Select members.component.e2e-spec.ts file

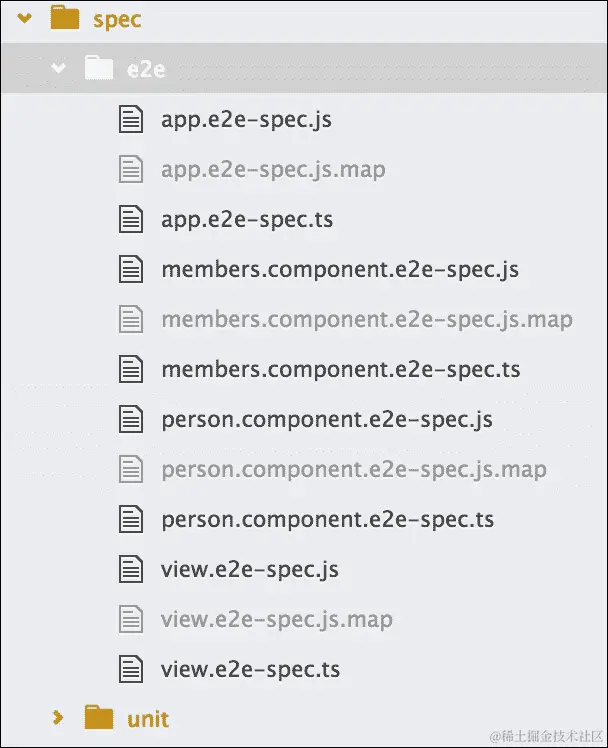tap(341, 370)
